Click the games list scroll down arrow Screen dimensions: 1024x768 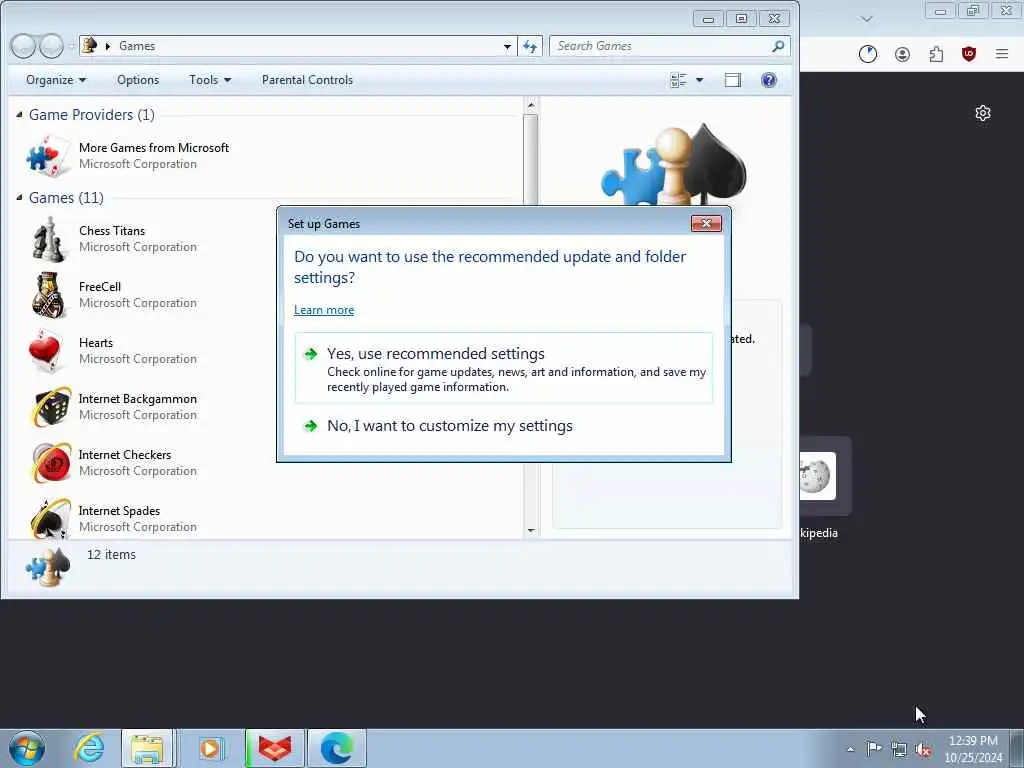531,530
